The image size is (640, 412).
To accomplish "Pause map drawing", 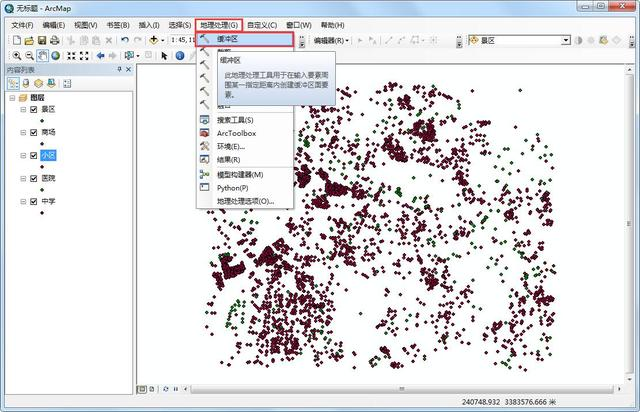I will [x=176, y=389].
